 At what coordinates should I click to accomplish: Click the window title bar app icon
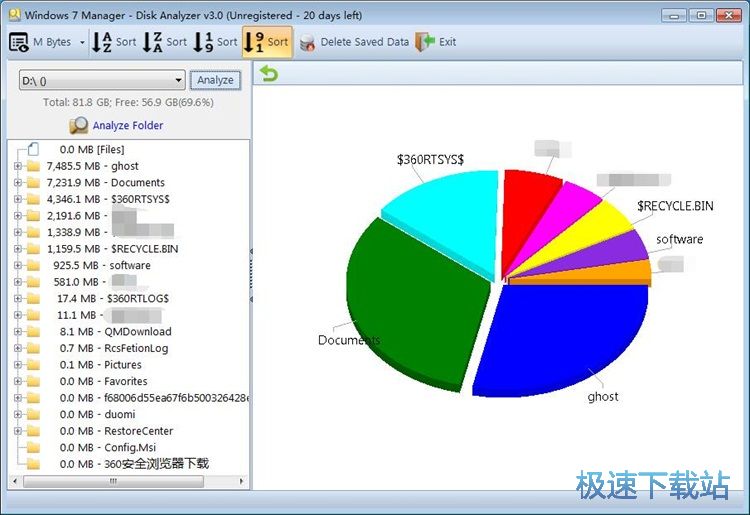click(14, 15)
